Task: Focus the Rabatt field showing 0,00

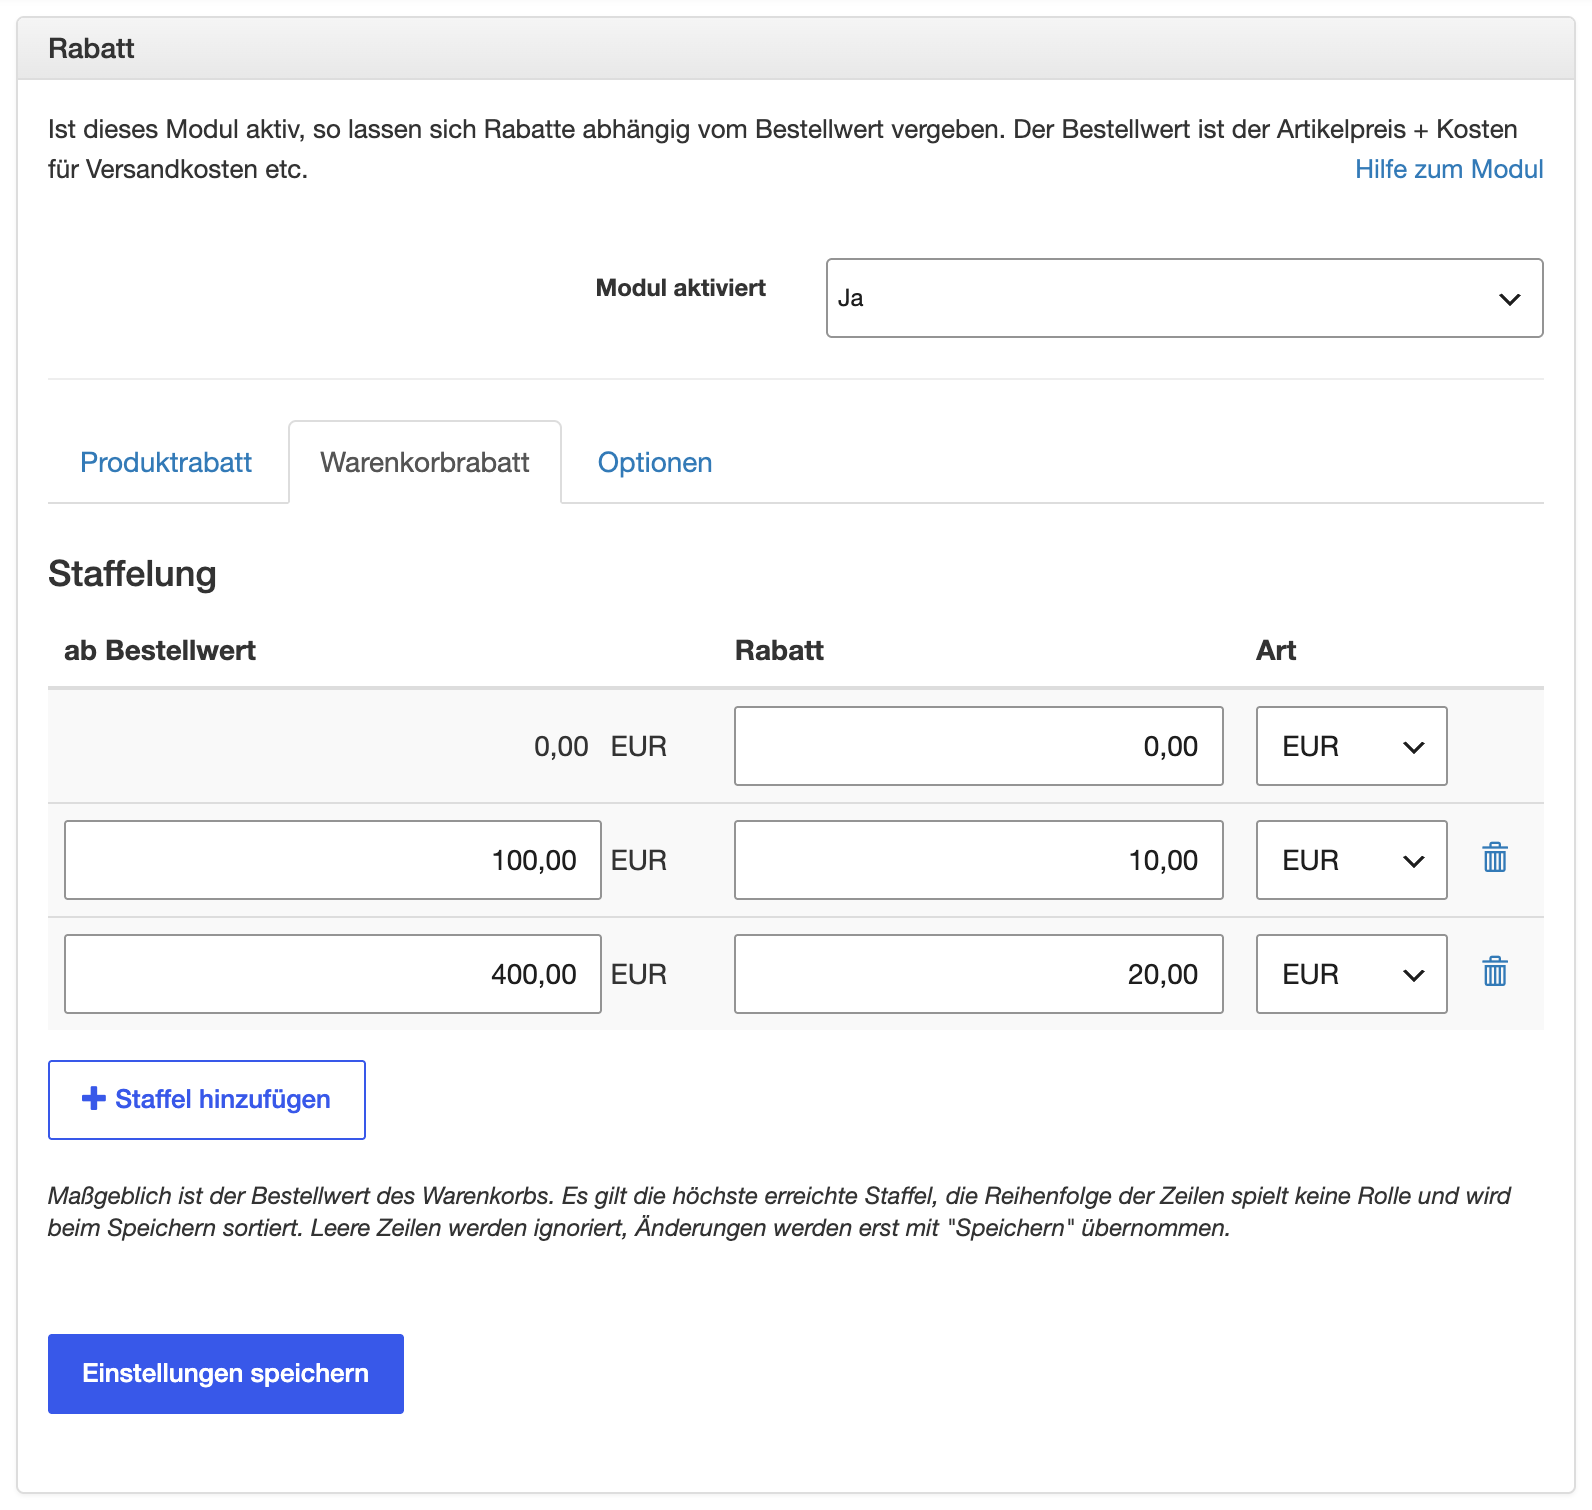Action: (979, 746)
